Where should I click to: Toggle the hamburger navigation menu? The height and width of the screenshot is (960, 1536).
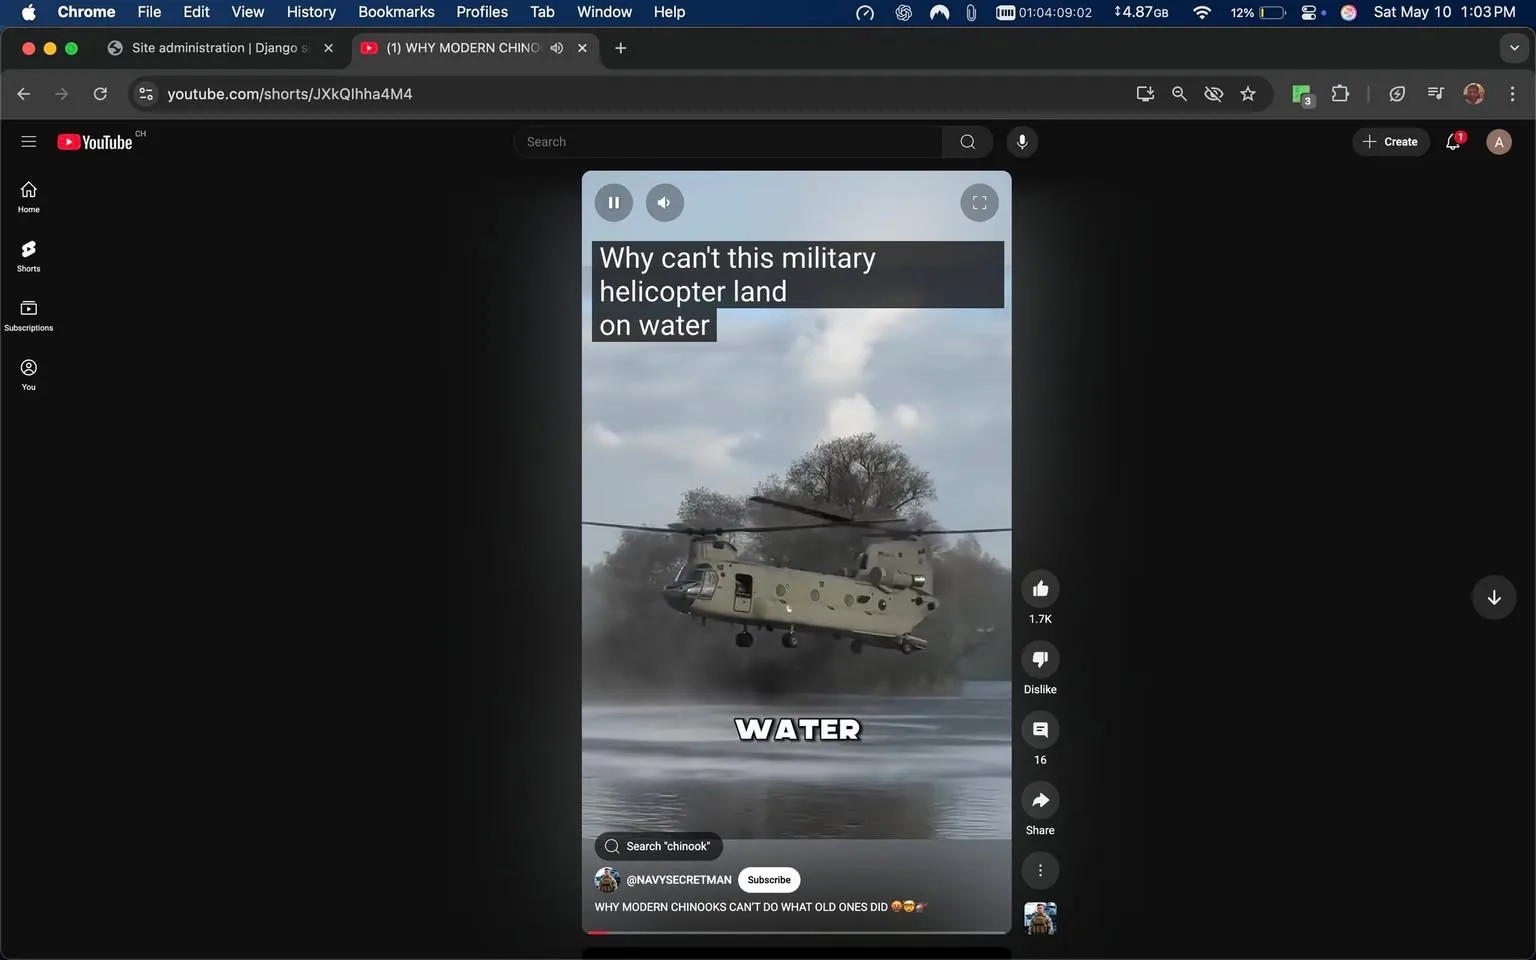[x=29, y=141]
